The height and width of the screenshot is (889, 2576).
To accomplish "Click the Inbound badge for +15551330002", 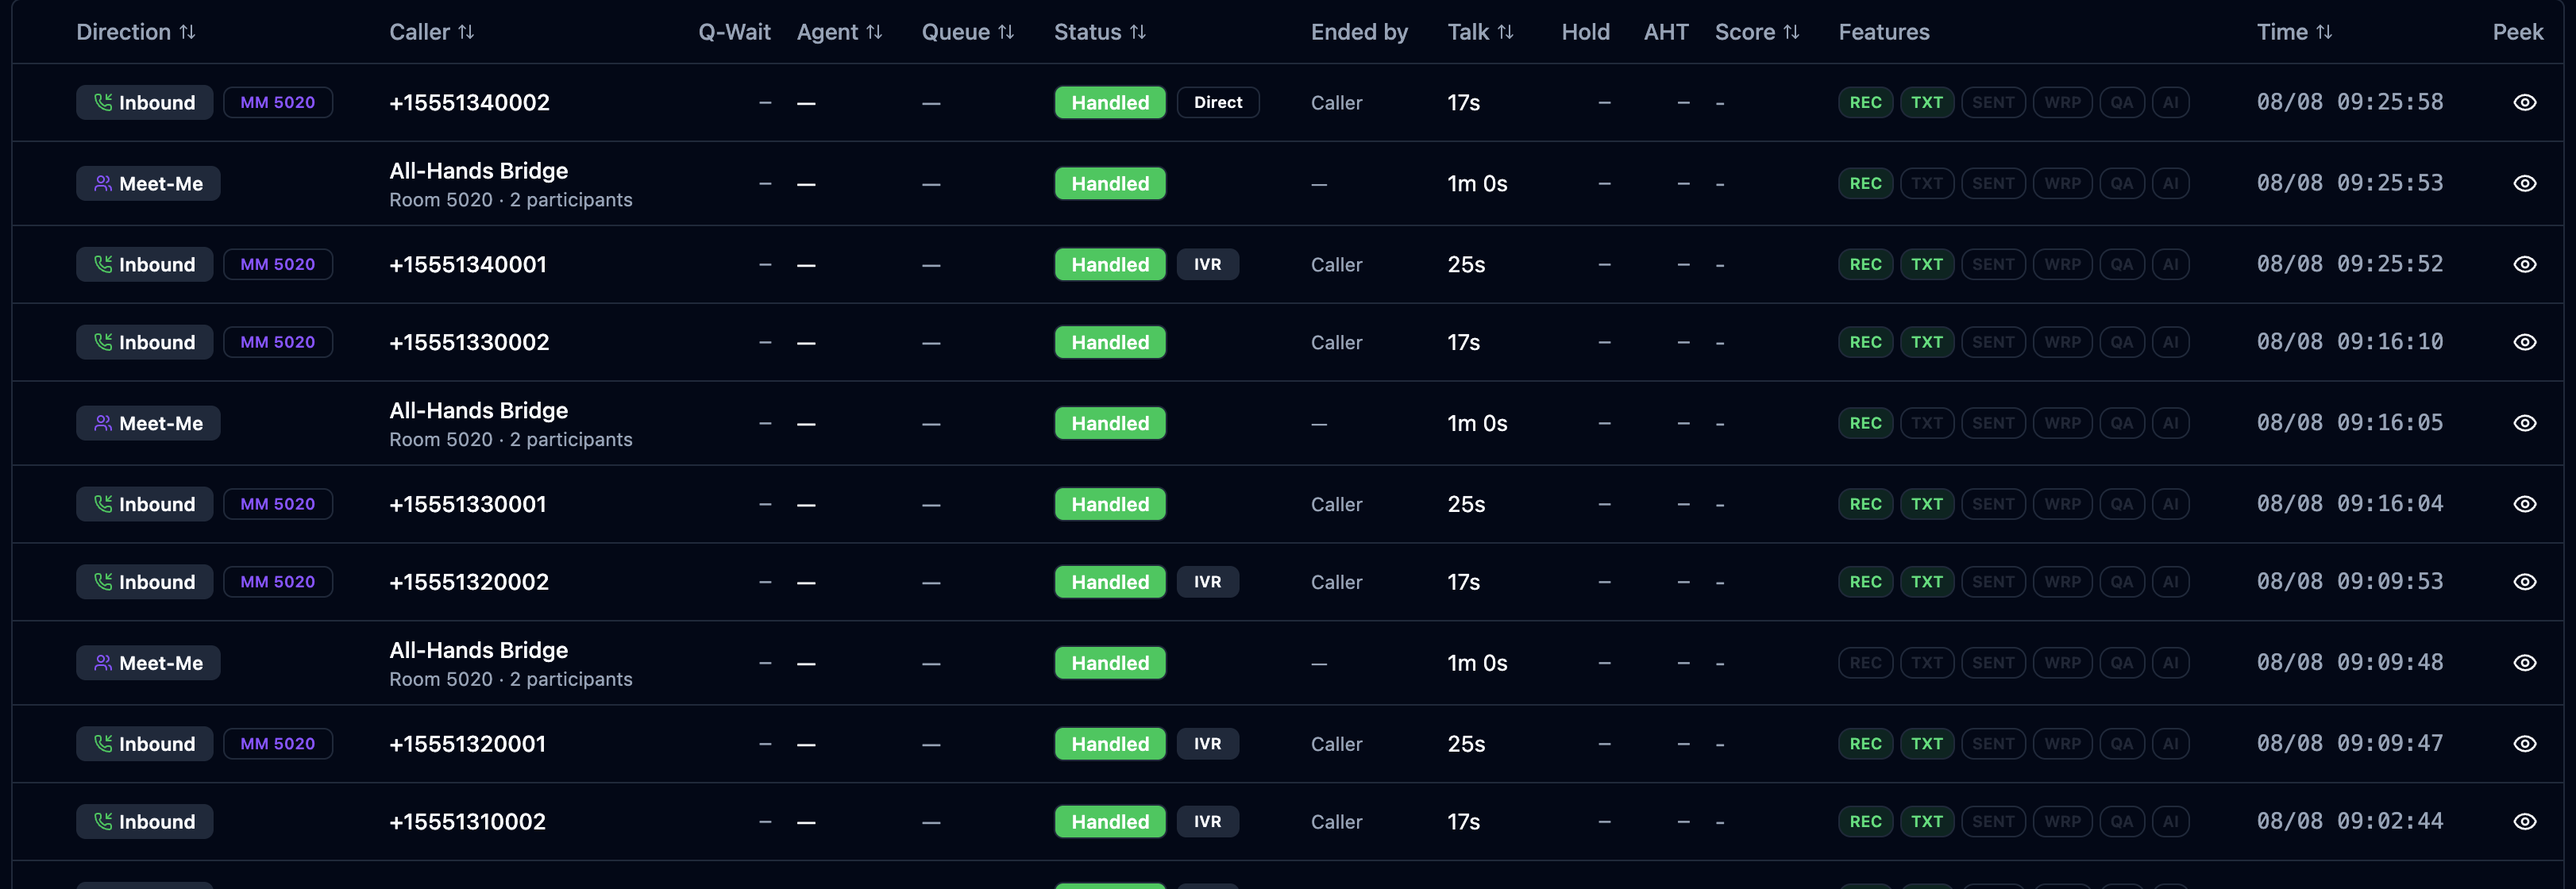I will pos(145,342).
